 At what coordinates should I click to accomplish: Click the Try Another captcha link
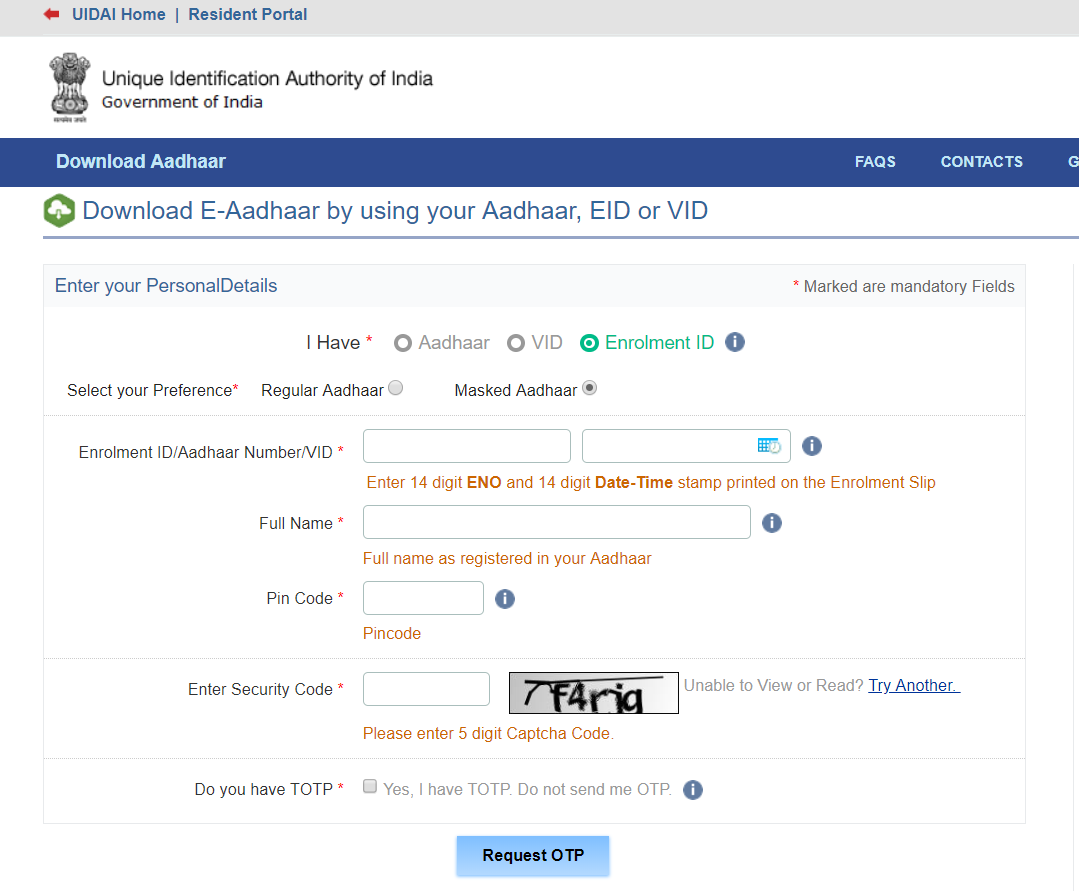coord(913,685)
